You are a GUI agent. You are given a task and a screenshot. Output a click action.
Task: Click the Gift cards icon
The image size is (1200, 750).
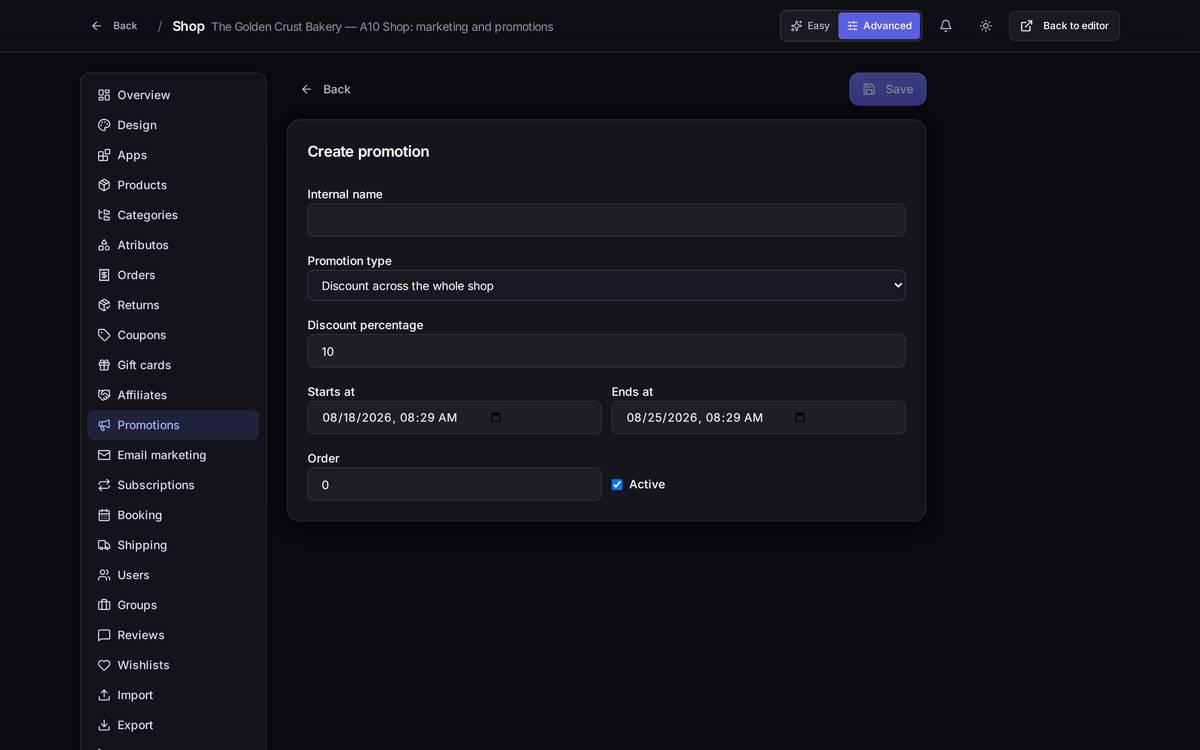coord(104,365)
